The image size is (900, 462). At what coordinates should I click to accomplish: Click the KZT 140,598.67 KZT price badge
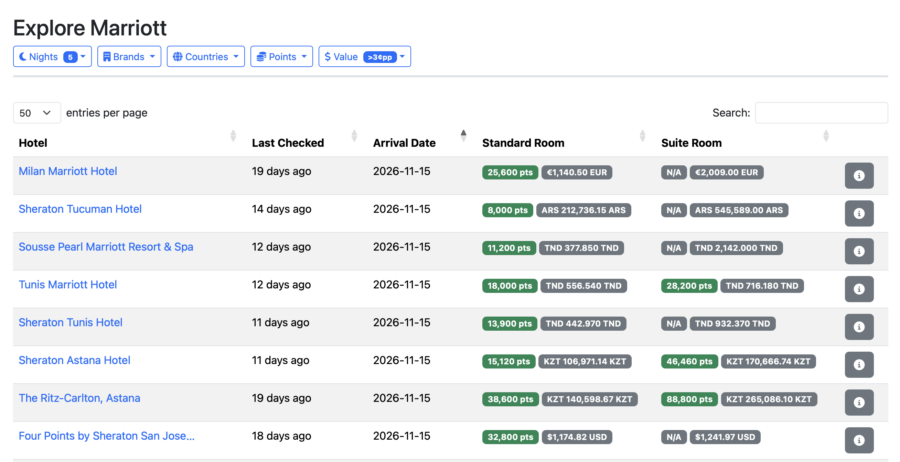[x=589, y=399]
